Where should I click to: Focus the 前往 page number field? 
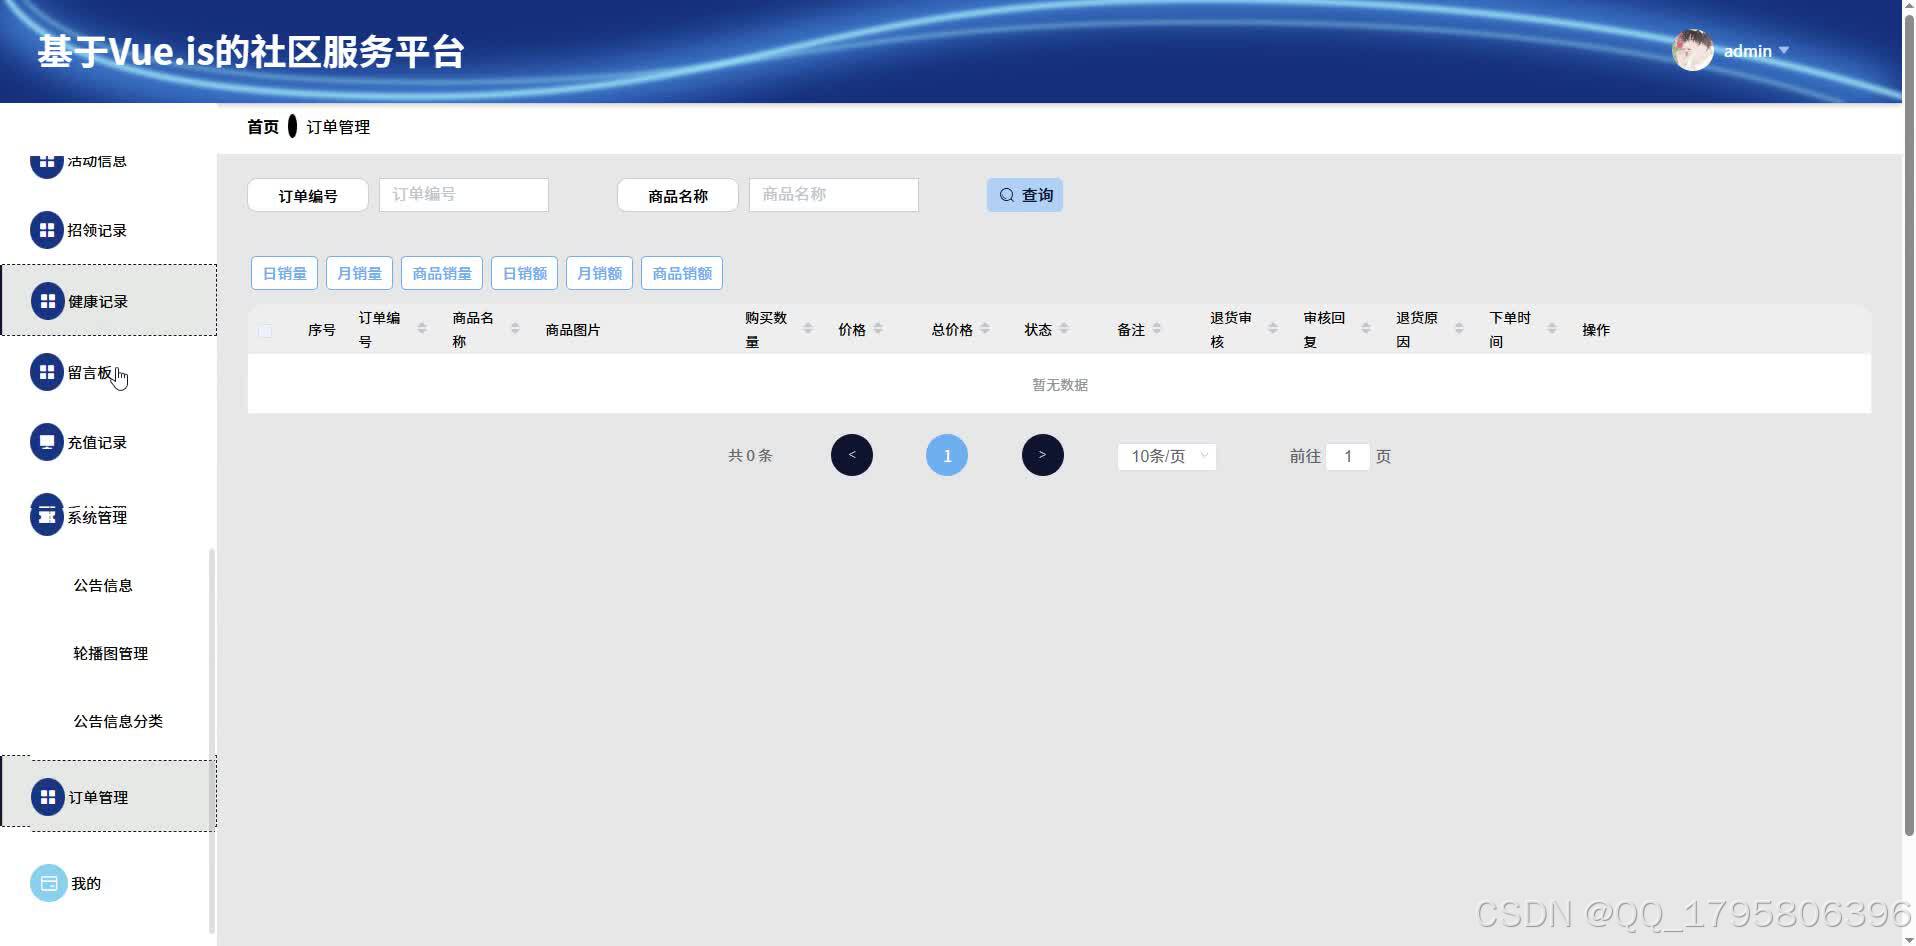coord(1348,456)
